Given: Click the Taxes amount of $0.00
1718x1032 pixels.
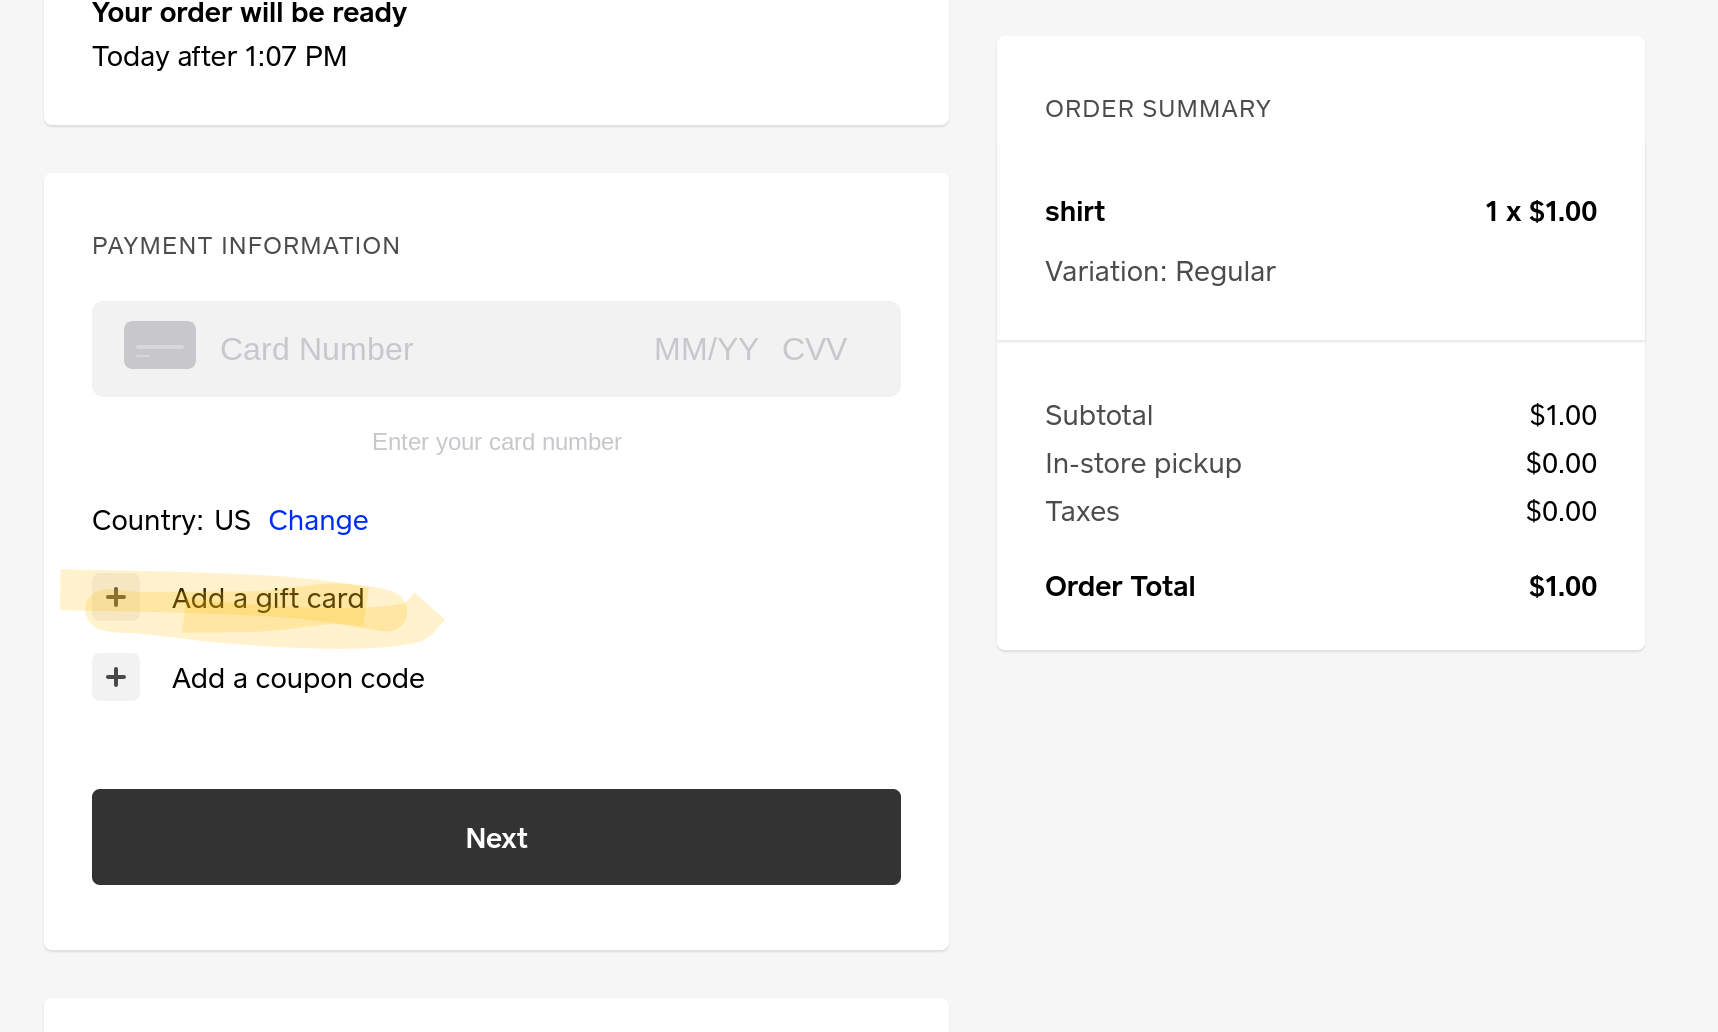Looking at the screenshot, I should point(1561,512).
